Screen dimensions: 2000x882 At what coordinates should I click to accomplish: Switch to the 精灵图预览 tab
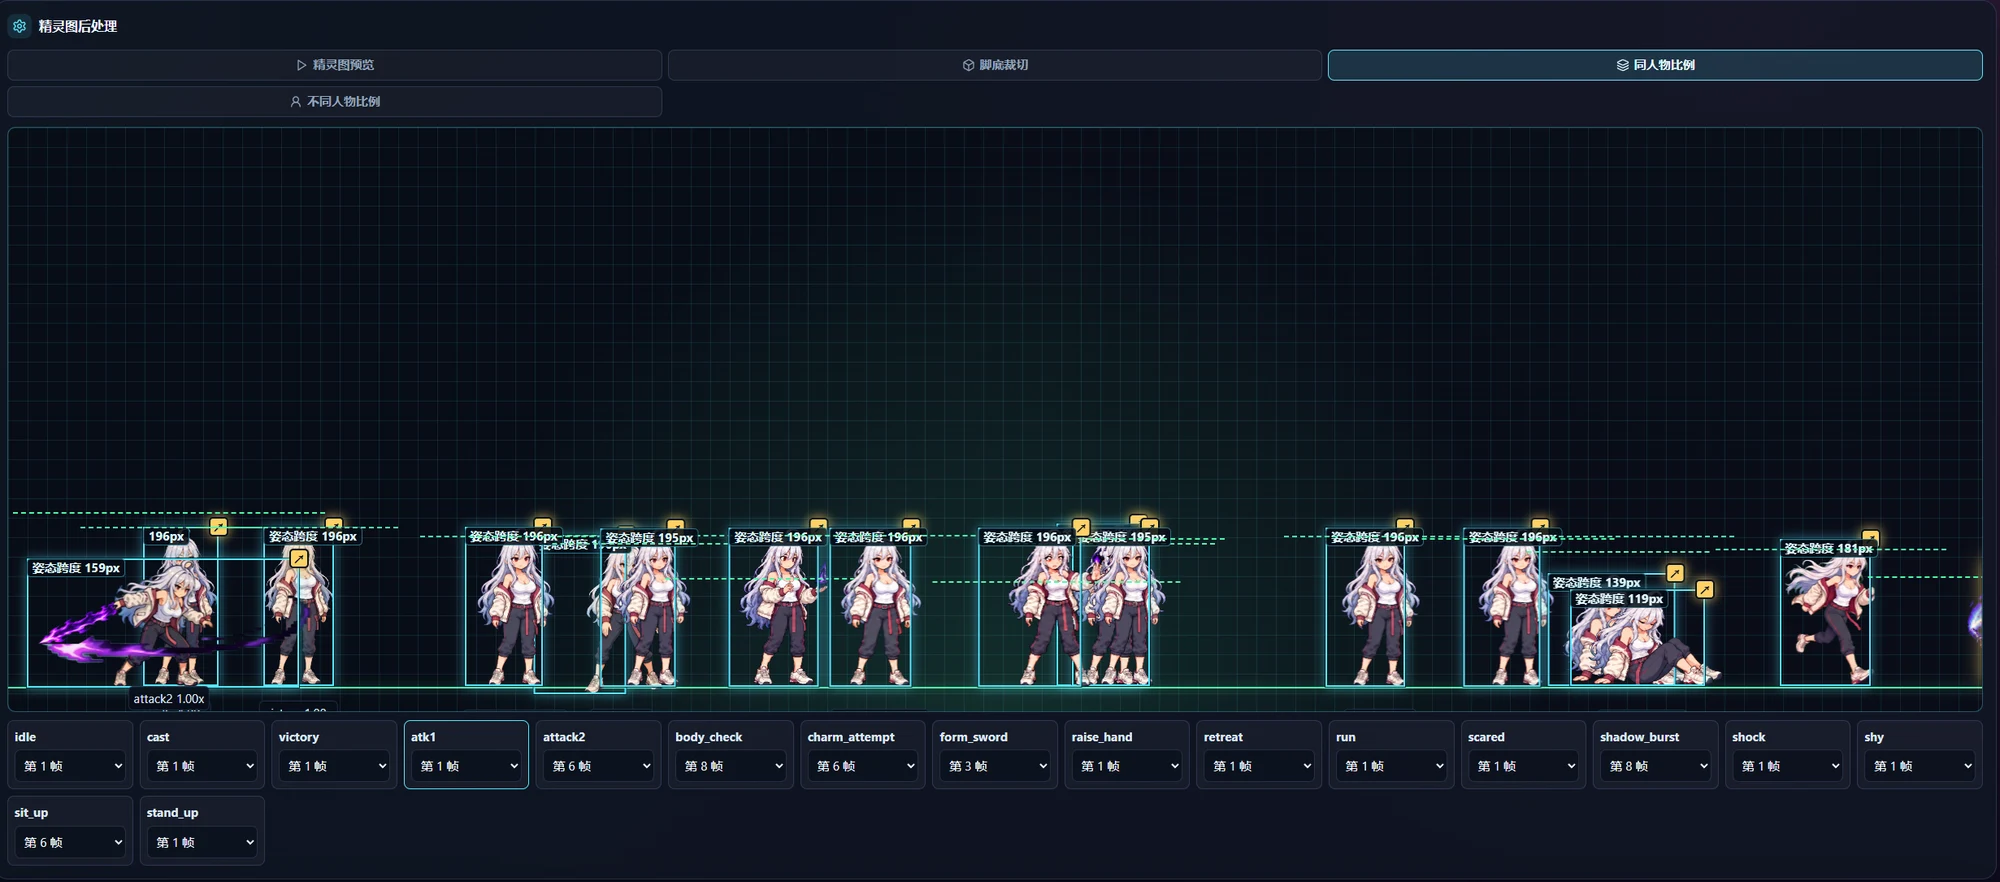(335, 65)
